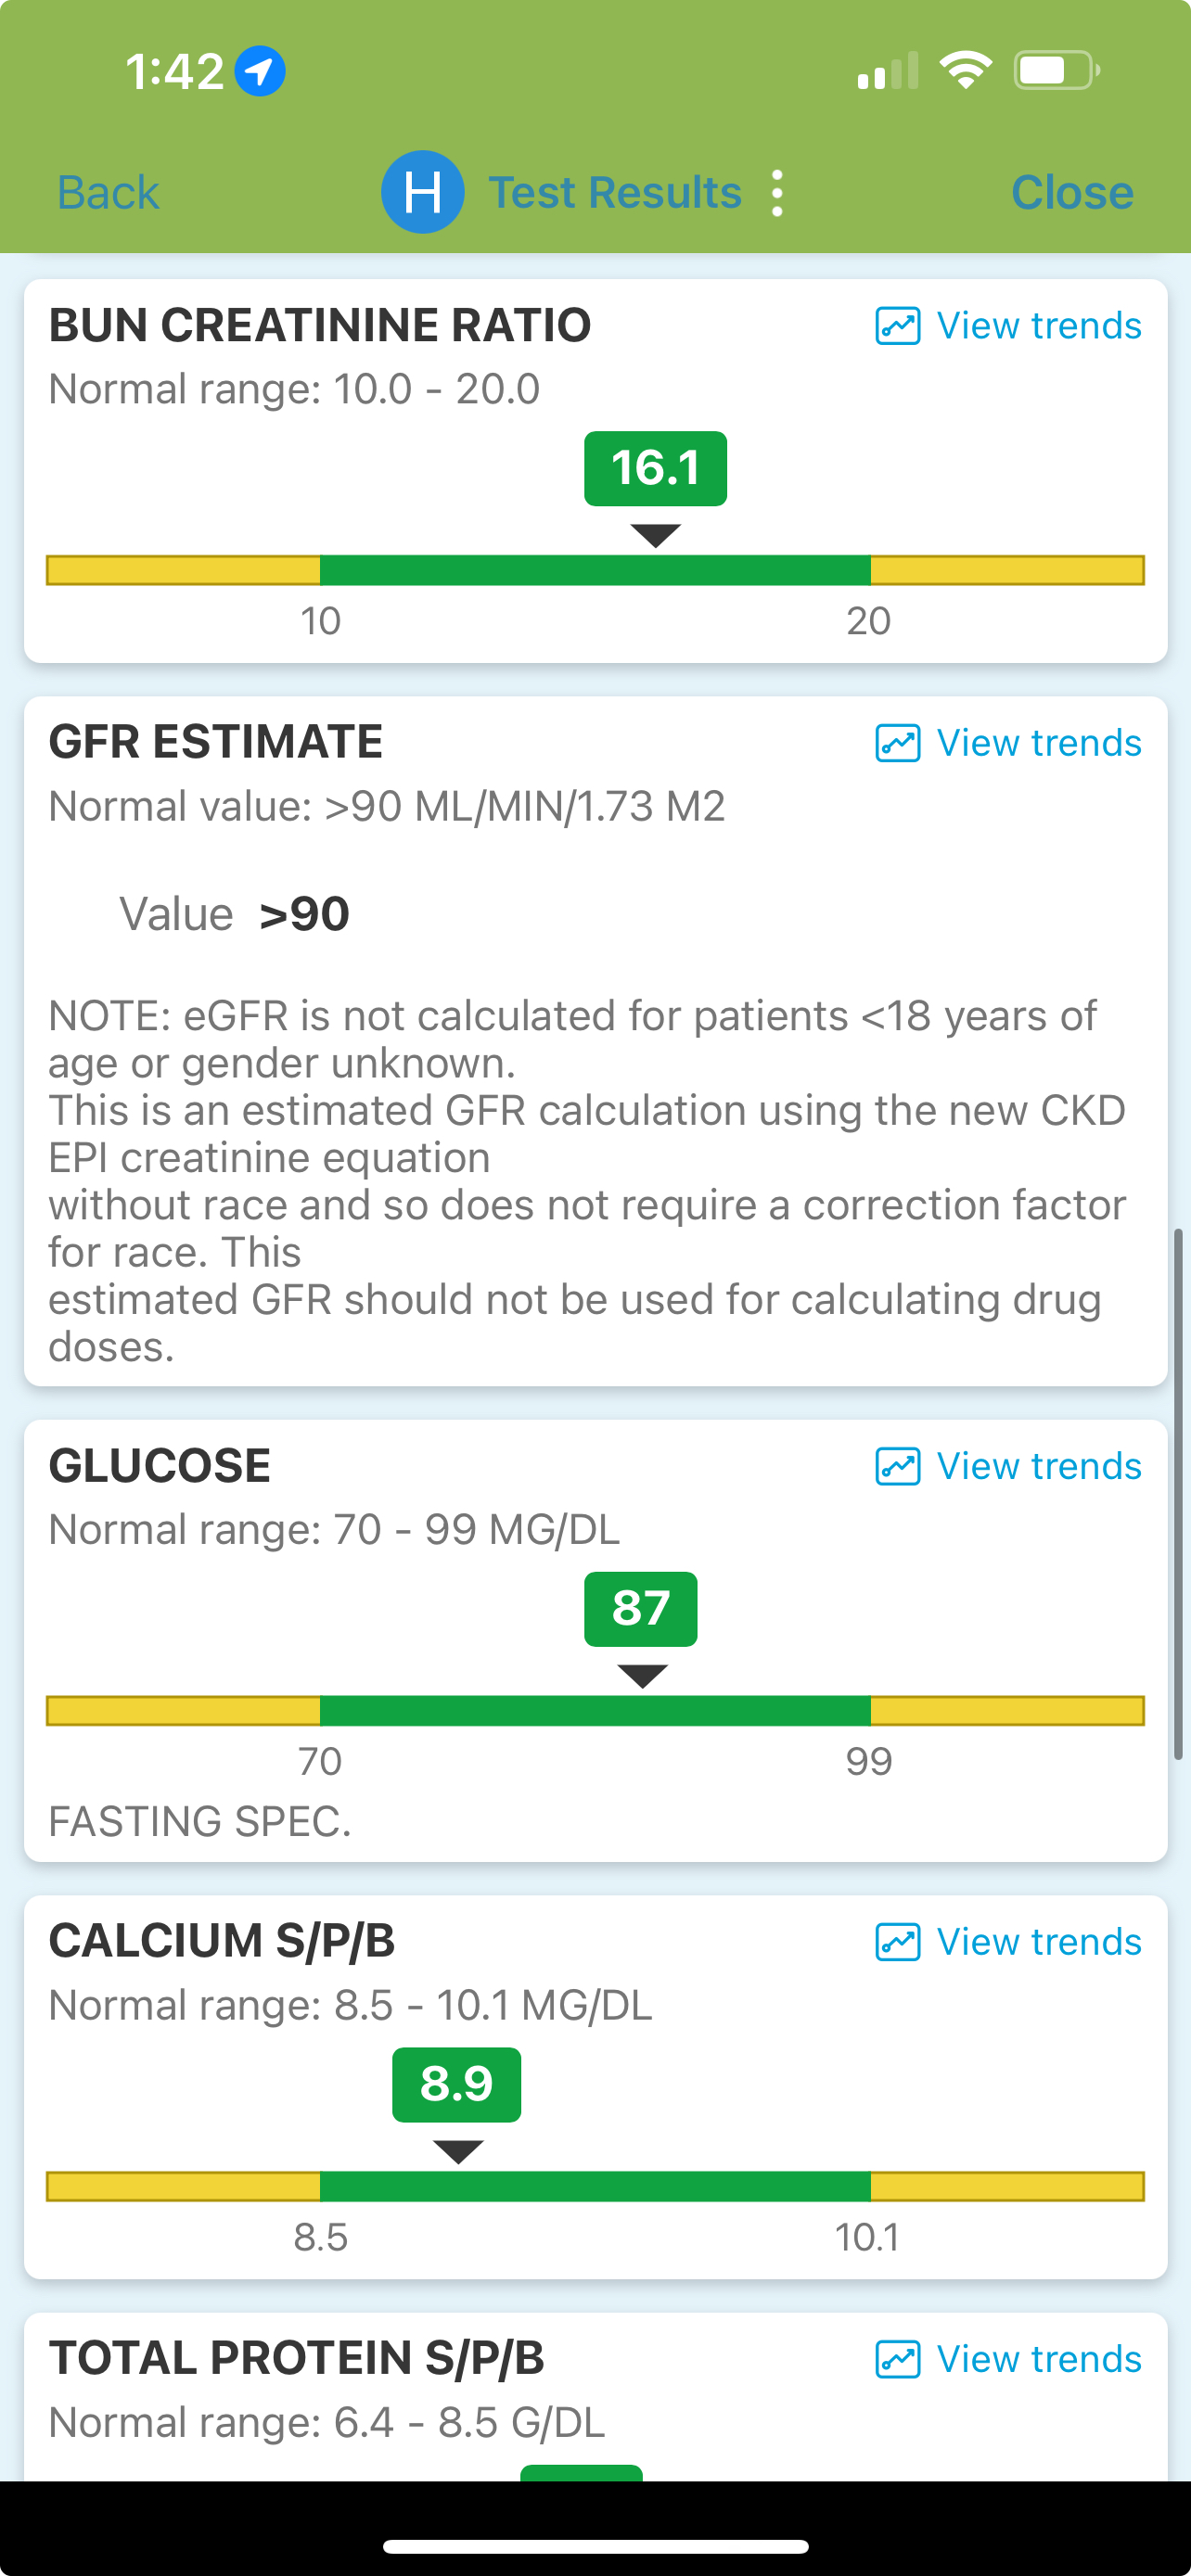Screen dimensions: 1191x2576
Task: Tap the Test Results title
Action: click(614, 193)
